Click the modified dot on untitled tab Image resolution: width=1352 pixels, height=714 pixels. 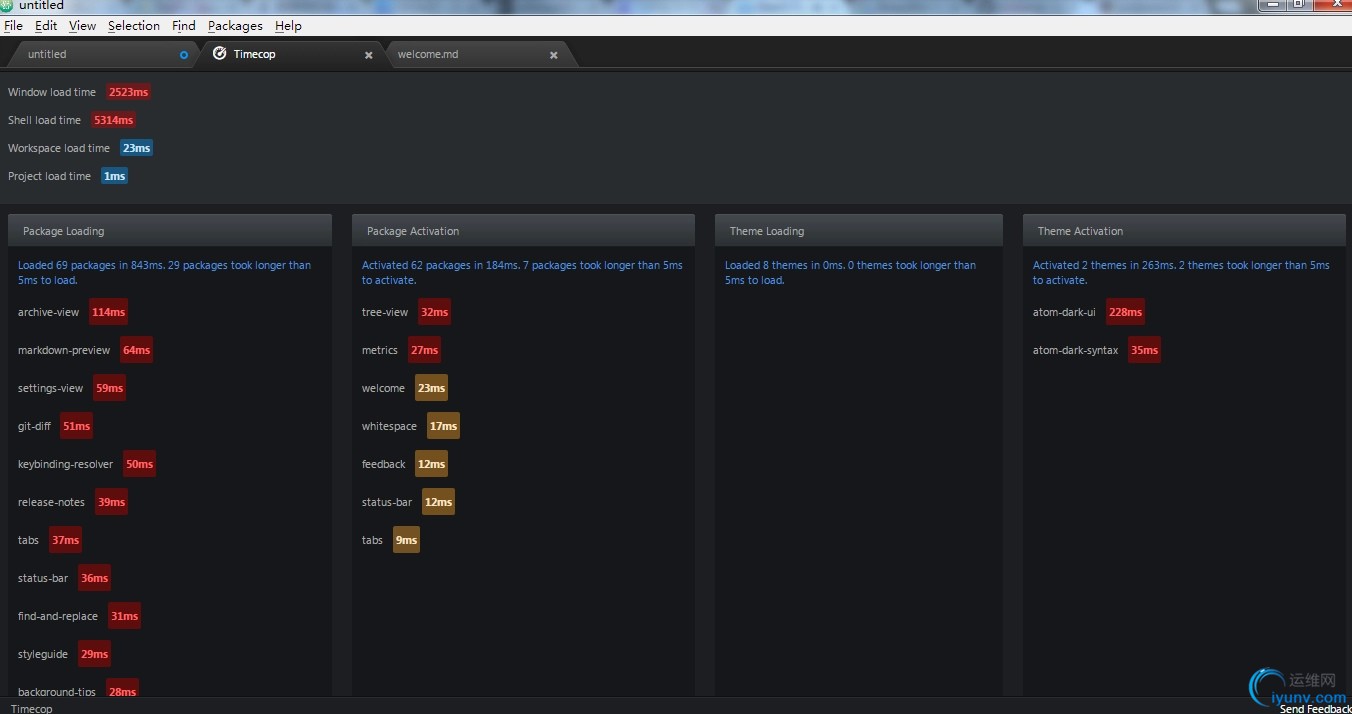coord(183,55)
